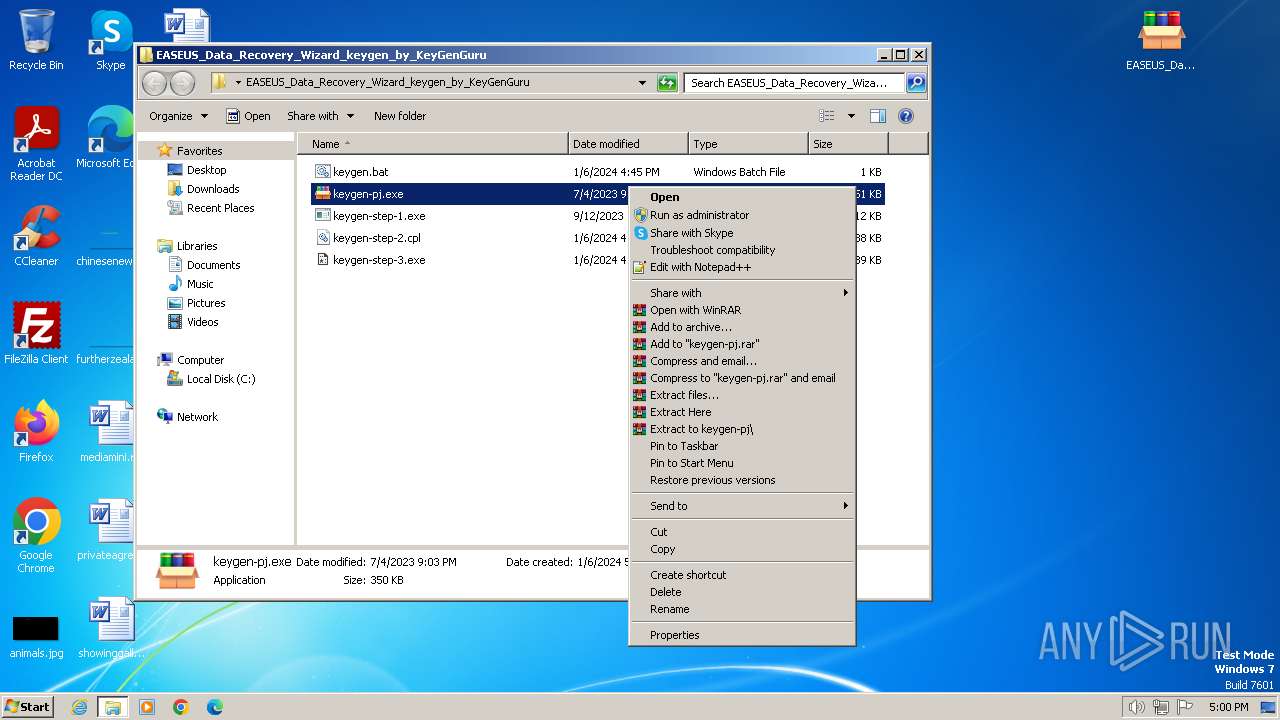Screen dimensions: 1280x720
Task: Choose Delete in context menu
Action: 742,592
